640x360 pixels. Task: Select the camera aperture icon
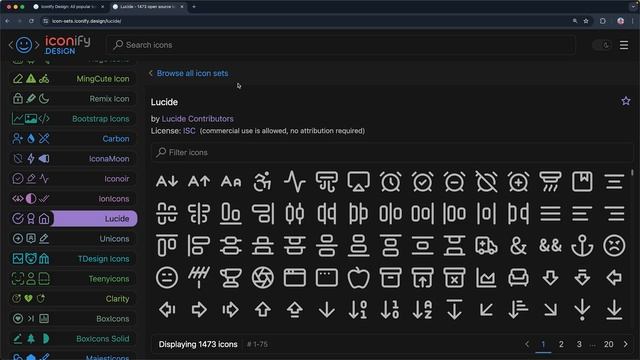[x=263, y=278]
